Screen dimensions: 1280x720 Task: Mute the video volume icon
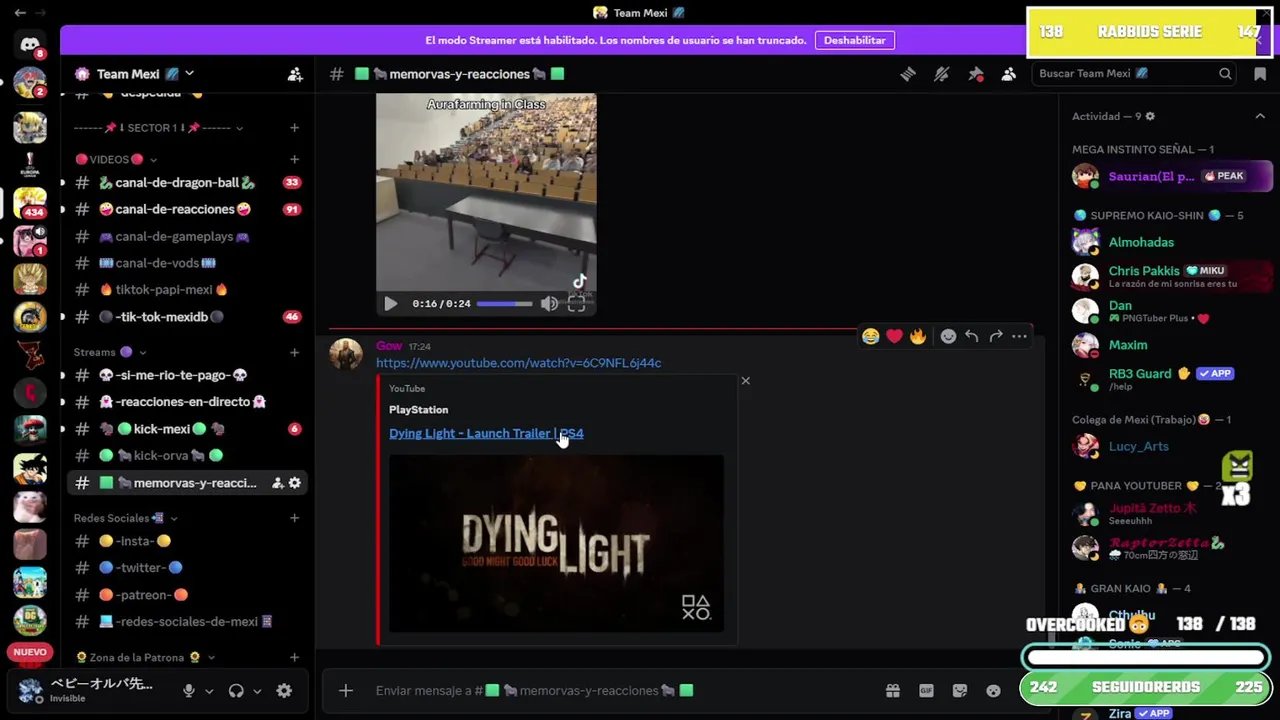point(549,304)
